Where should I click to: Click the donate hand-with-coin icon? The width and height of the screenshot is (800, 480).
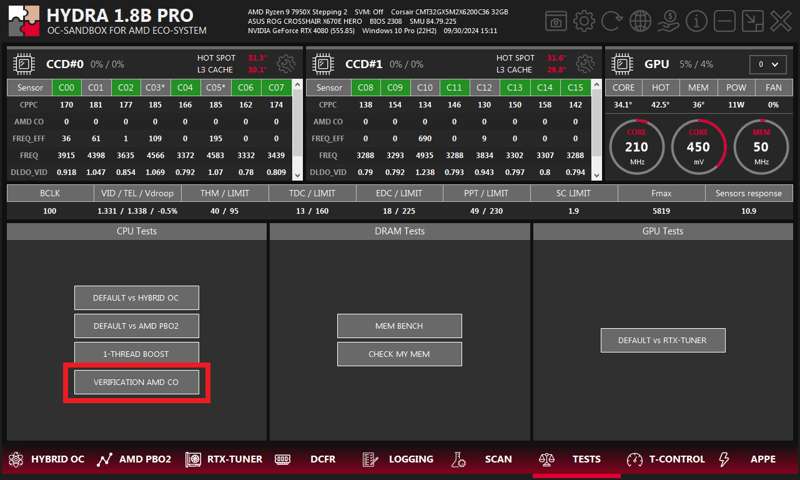point(669,21)
